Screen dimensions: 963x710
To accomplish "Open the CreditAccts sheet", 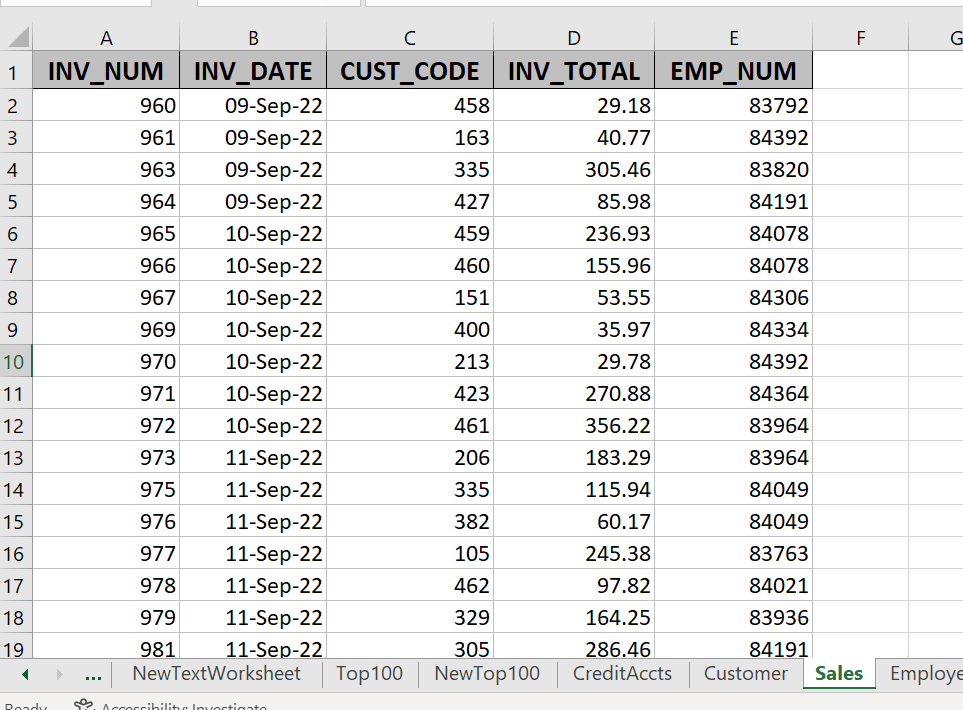I will tap(622, 675).
